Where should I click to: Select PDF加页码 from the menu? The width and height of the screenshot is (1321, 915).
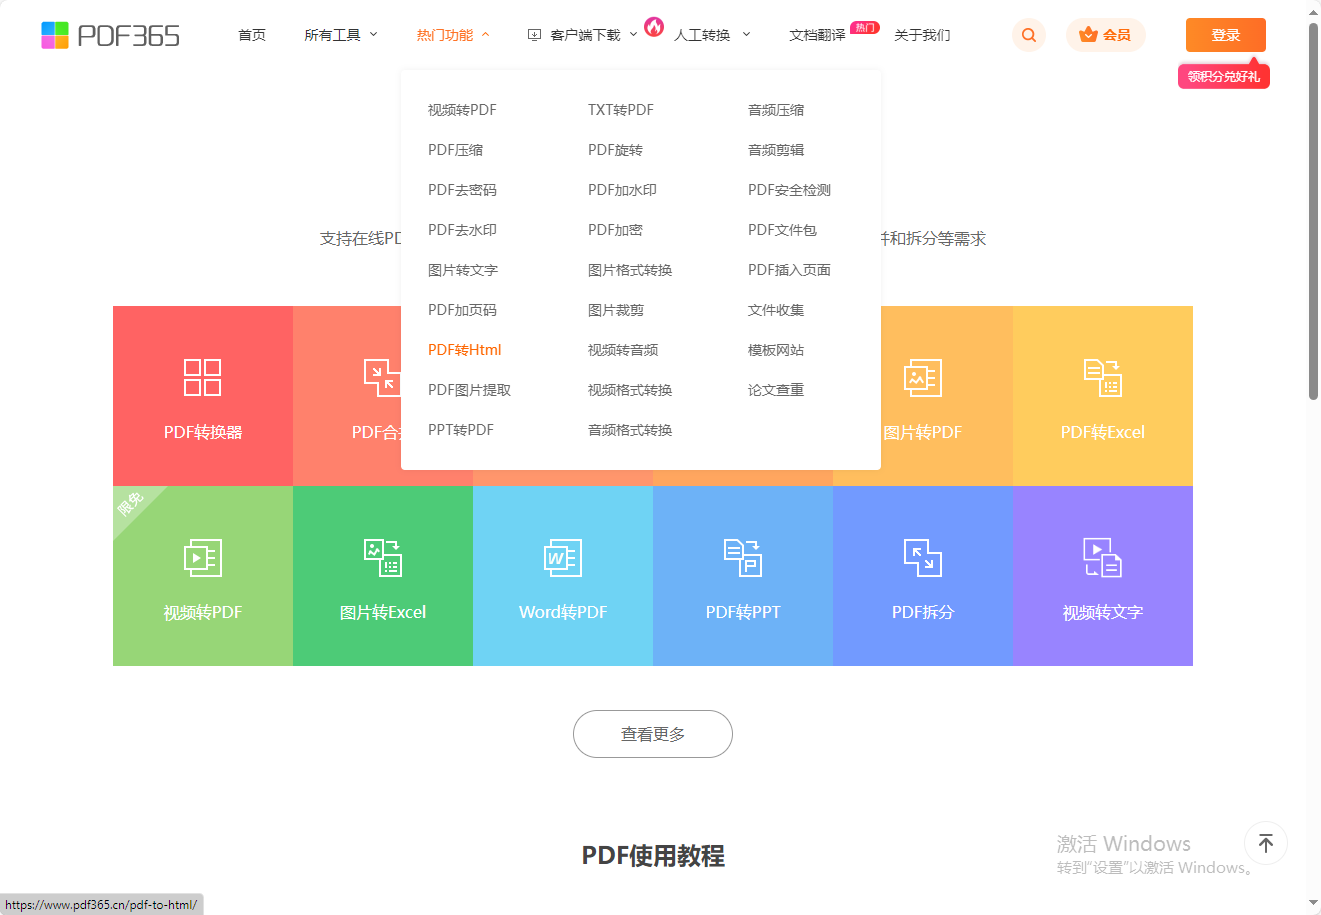click(462, 310)
